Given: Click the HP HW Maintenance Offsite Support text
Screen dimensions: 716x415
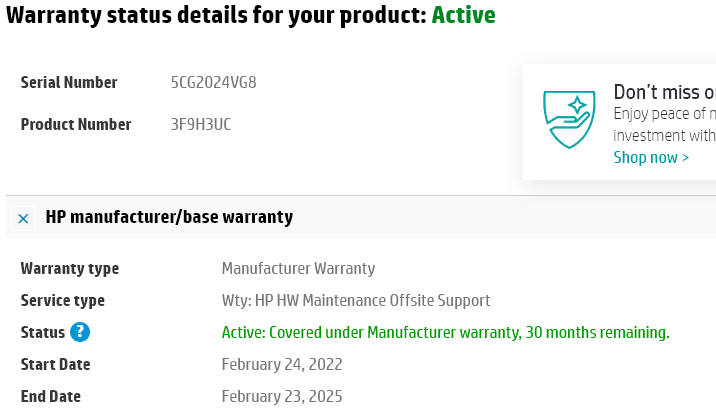Looking at the screenshot, I should (x=356, y=300).
